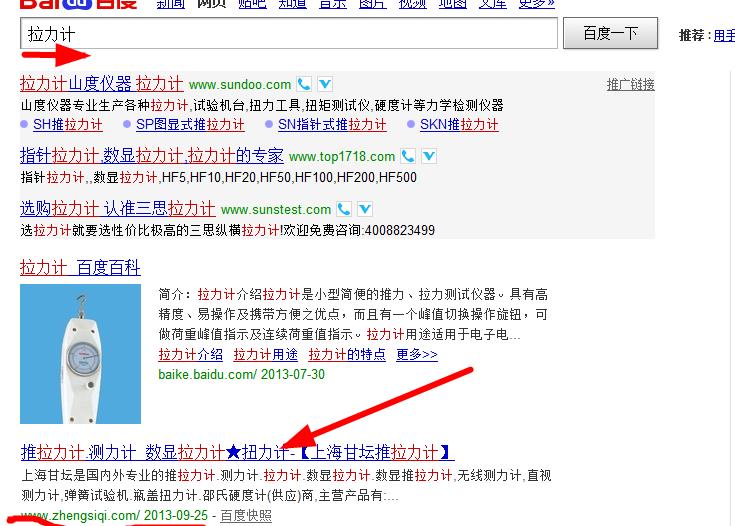Click the Baidu logo
This screenshot has height=526, width=735.
pos(79,4)
